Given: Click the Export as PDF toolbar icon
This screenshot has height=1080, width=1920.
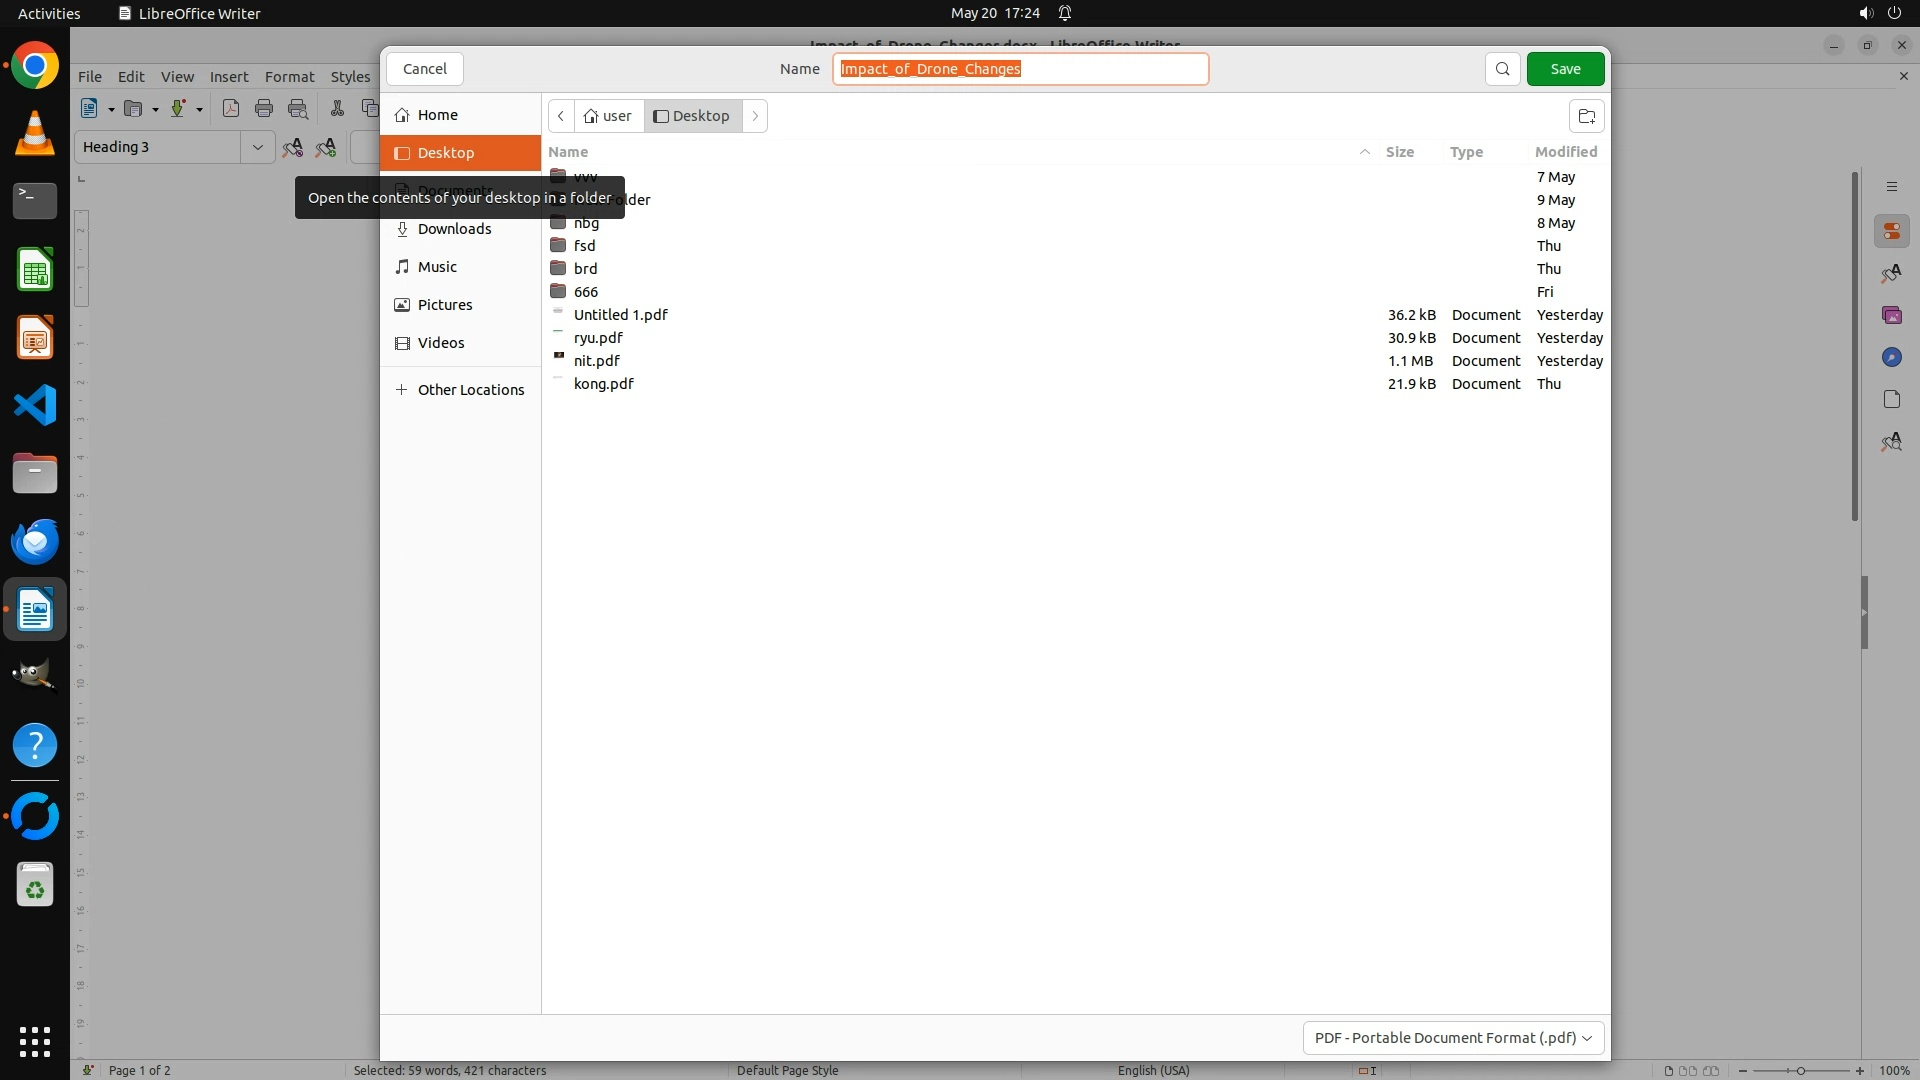Looking at the screenshot, I should click(x=231, y=109).
